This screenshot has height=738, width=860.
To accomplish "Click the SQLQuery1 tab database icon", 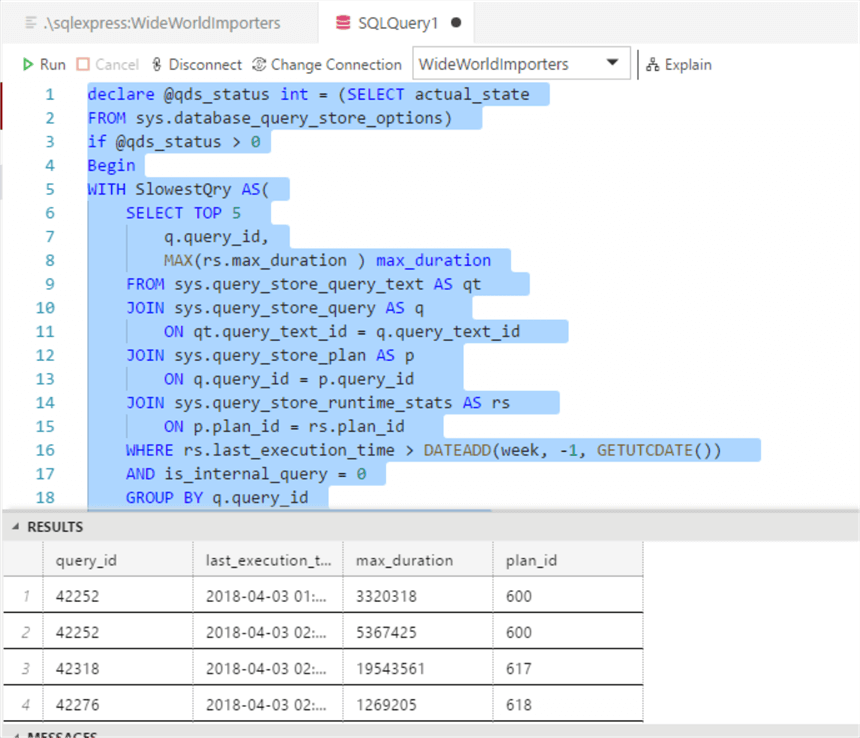I will click(x=344, y=22).
